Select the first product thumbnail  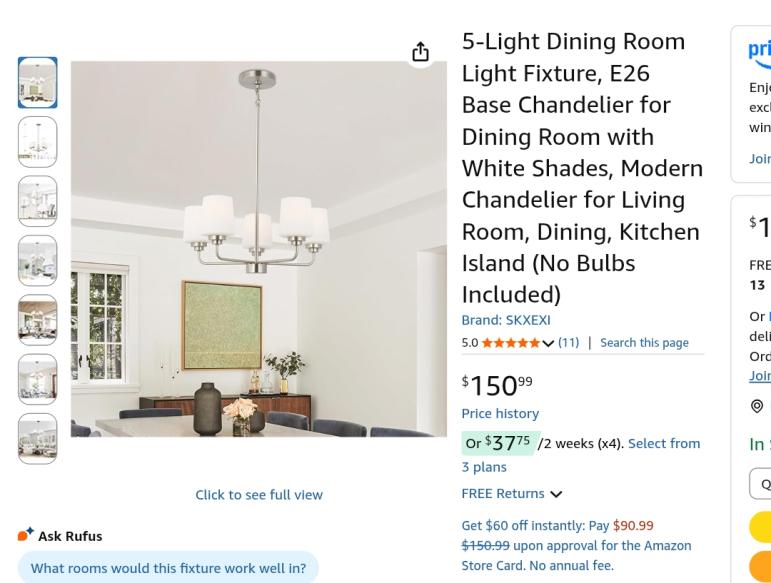[x=38, y=83]
